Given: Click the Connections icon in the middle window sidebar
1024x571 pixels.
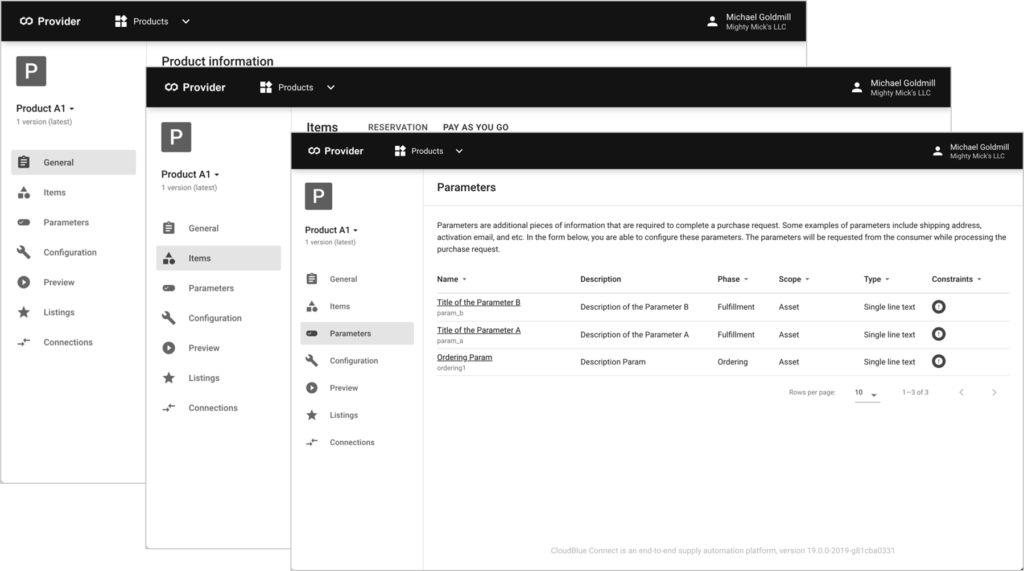Looking at the screenshot, I should [x=168, y=408].
